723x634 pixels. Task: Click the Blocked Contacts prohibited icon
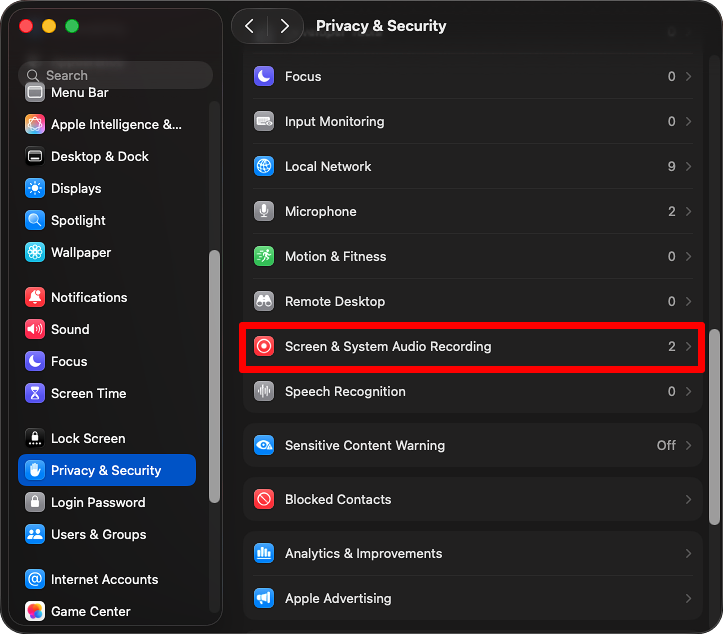[264, 499]
